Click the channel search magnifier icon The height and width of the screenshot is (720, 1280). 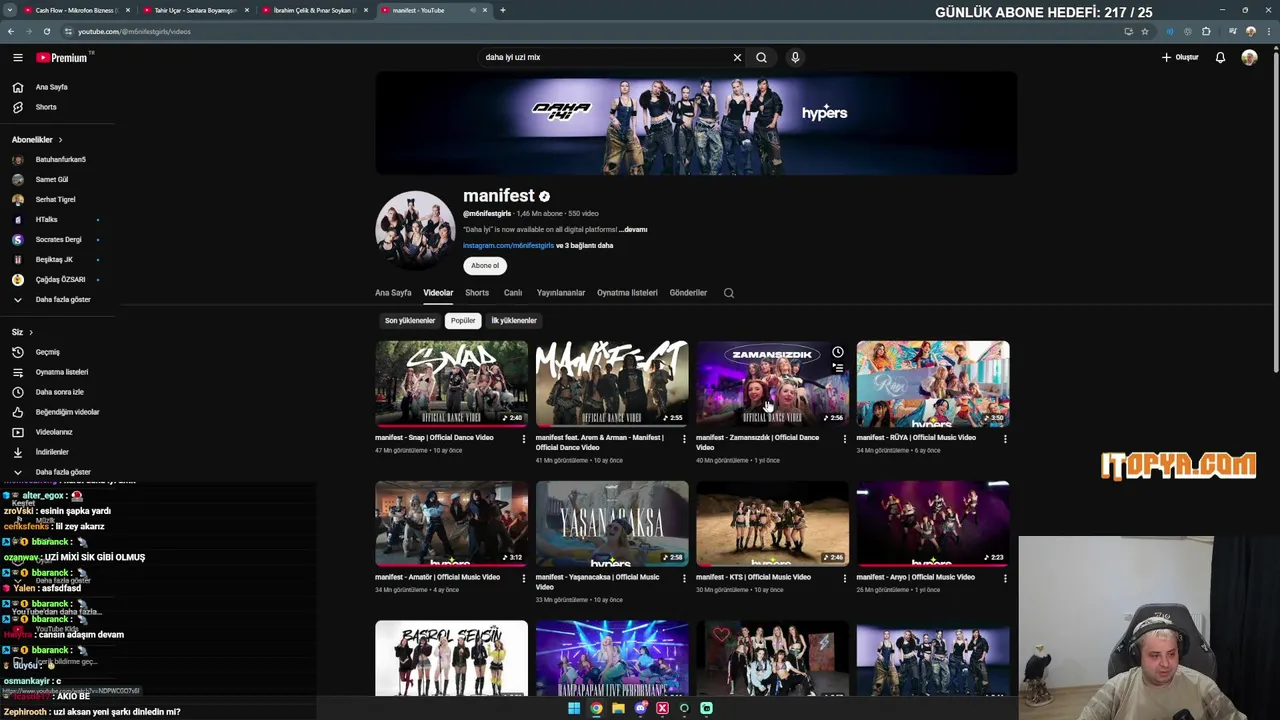click(x=729, y=293)
